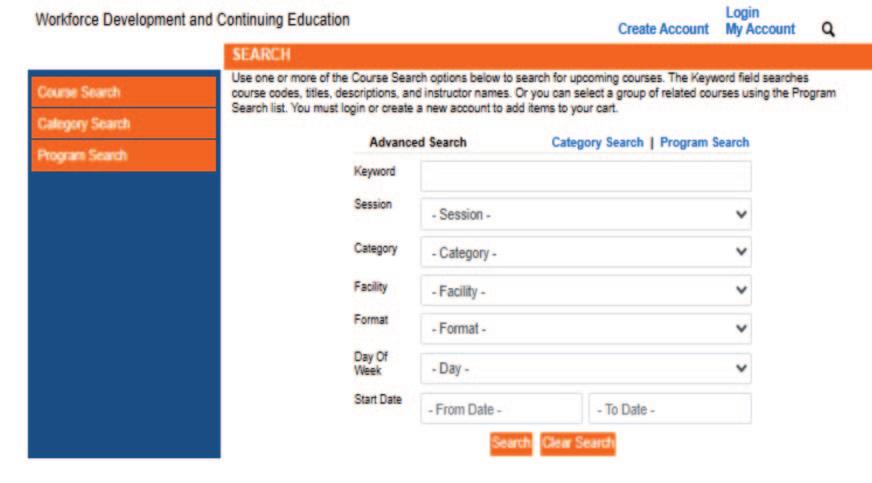Click the magnifying glass search icon
This screenshot has width=872, height=483.
coord(828,30)
